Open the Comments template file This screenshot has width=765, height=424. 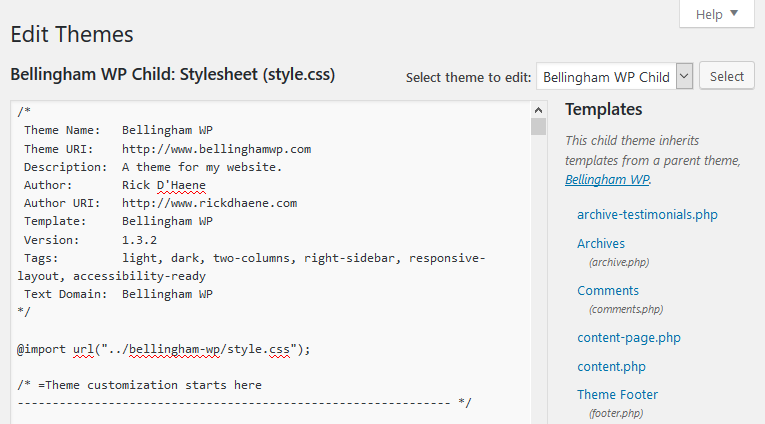pos(608,290)
